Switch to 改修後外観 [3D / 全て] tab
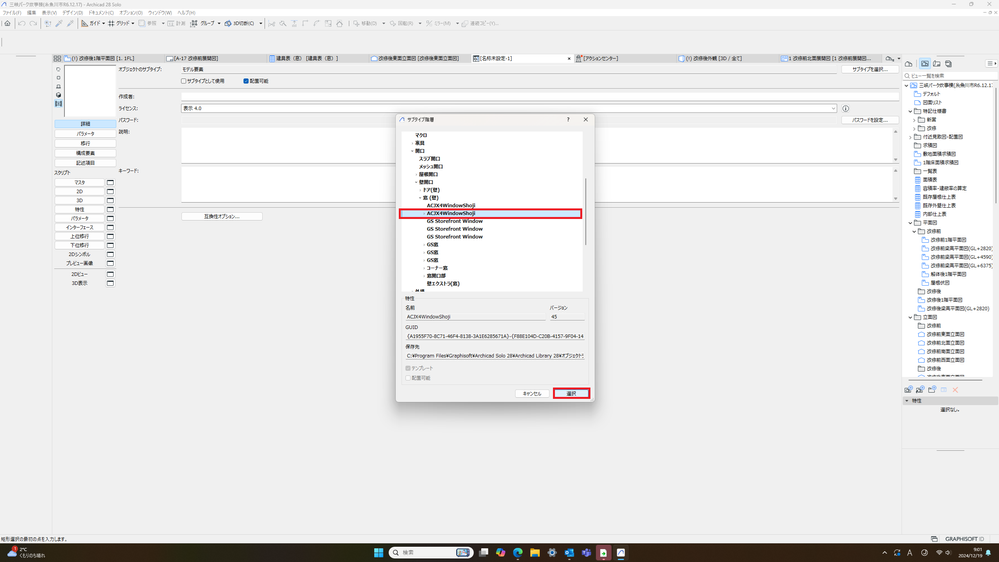Viewport: 999px width, 562px height. click(x=727, y=58)
